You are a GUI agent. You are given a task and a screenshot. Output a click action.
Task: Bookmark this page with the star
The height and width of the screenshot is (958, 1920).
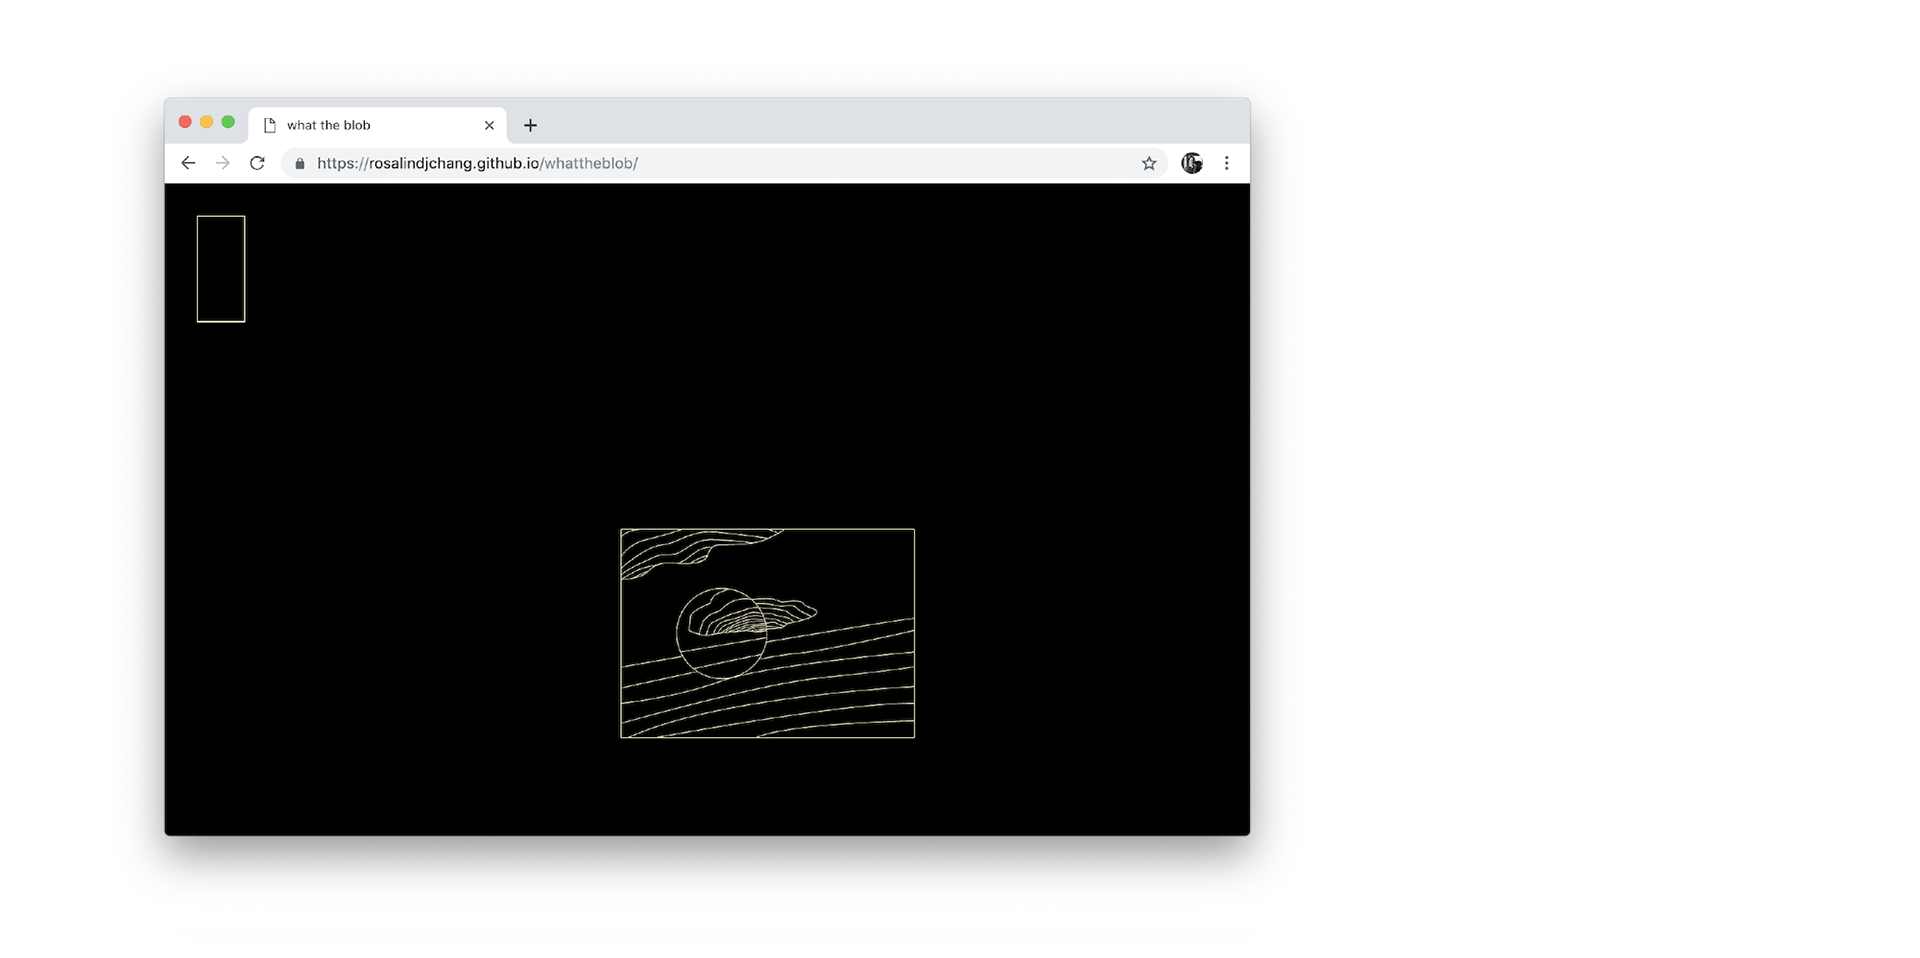pos(1149,163)
